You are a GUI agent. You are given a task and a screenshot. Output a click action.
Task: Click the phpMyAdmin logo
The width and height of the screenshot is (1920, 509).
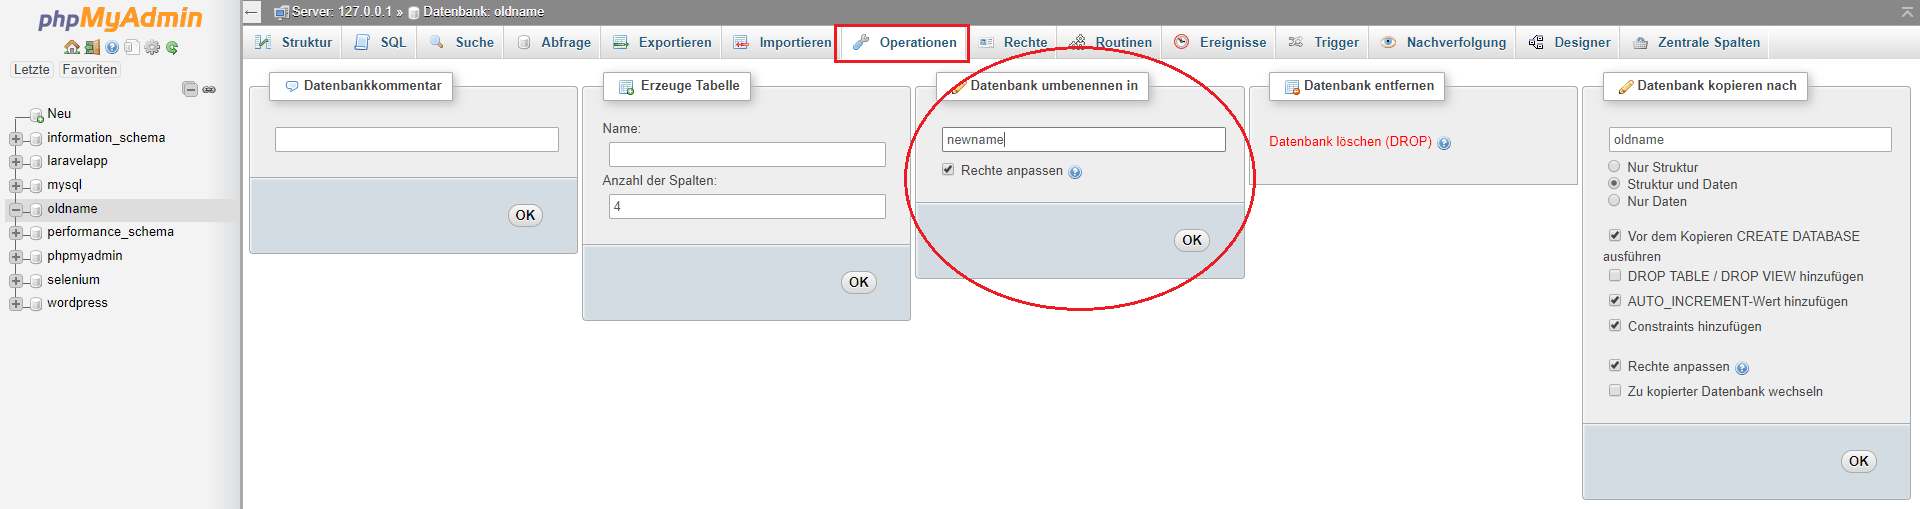point(120,18)
